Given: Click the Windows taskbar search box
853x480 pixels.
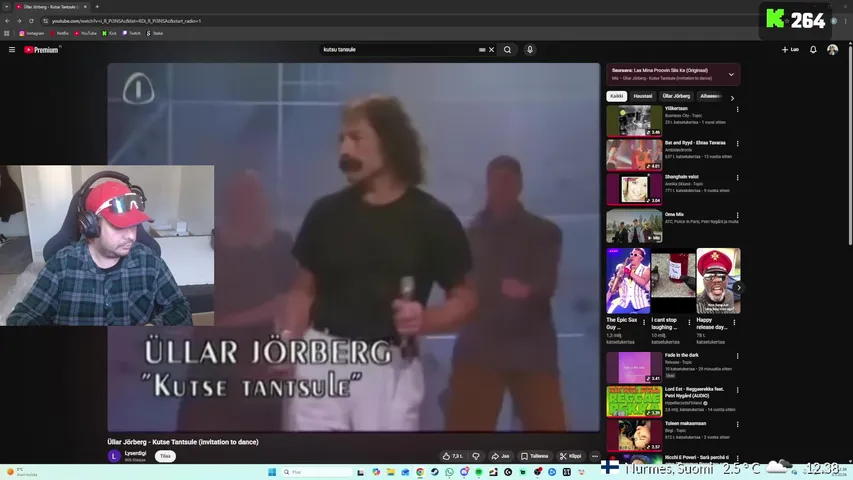Looking at the screenshot, I should [x=317, y=472].
